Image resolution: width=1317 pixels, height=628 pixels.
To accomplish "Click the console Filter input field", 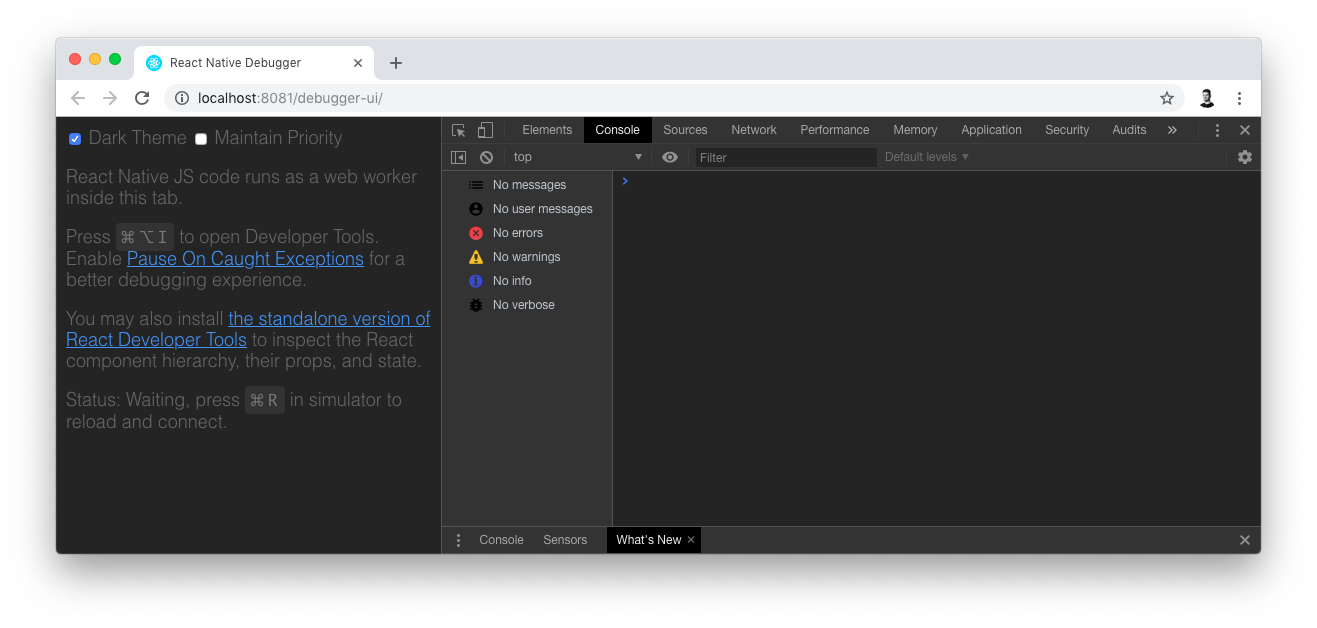I will [785, 157].
